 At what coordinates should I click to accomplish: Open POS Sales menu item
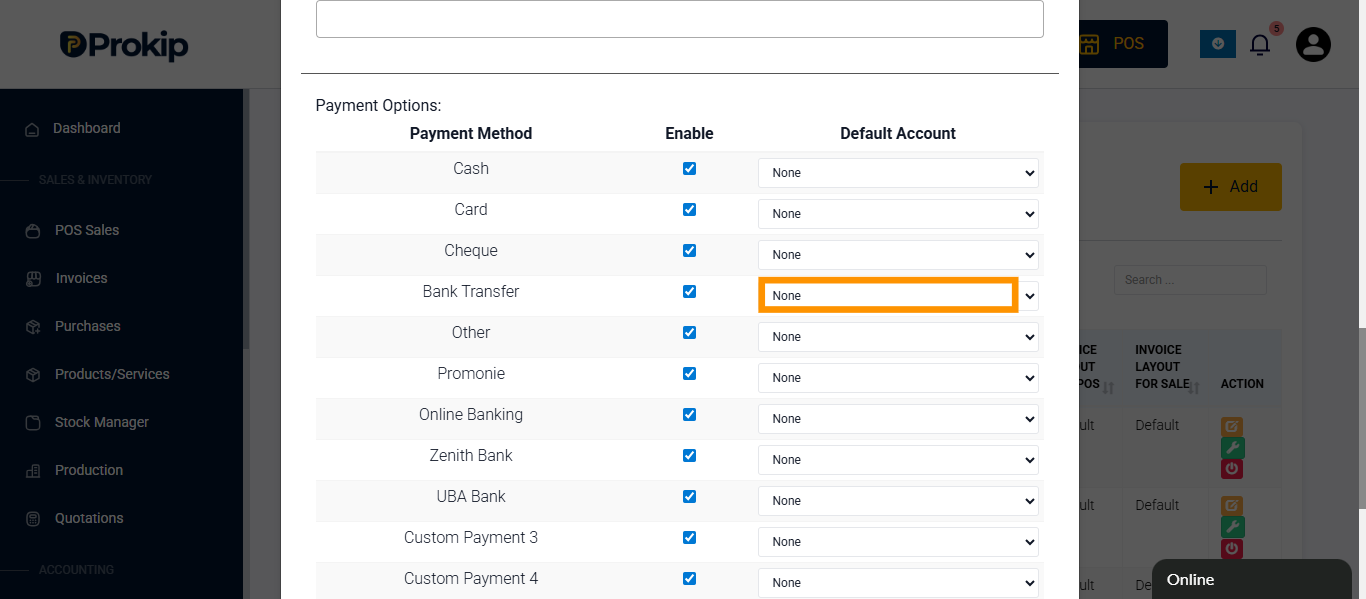coord(87,230)
